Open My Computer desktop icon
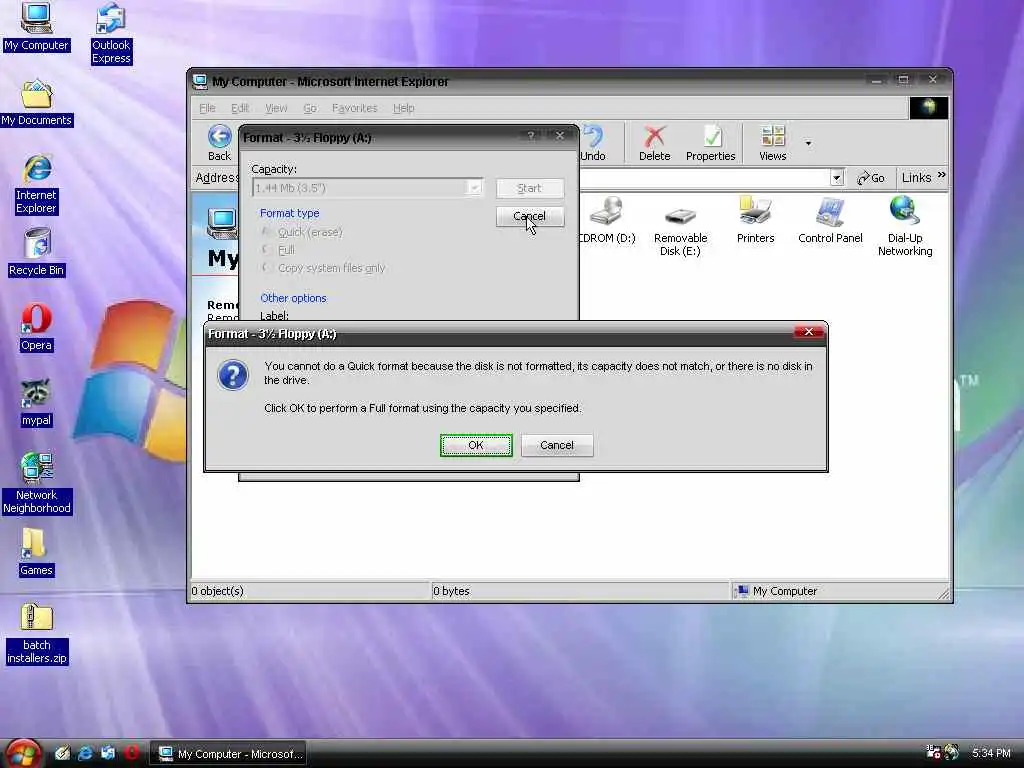1024x768 pixels. (x=36, y=27)
